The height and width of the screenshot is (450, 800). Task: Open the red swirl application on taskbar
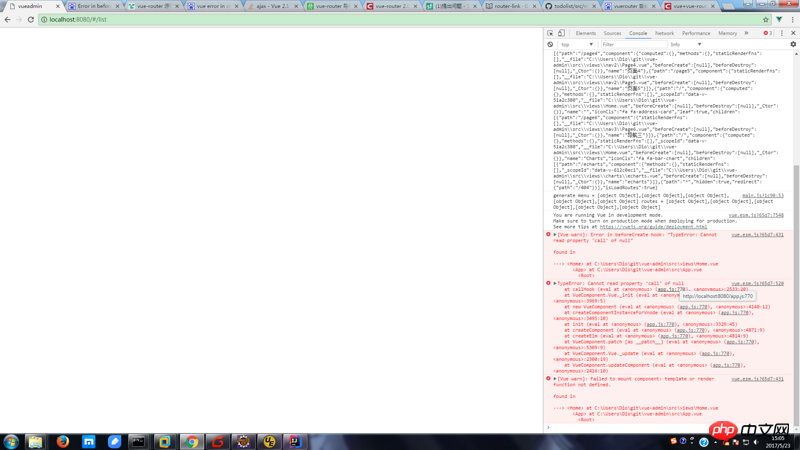tap(218, 442)
